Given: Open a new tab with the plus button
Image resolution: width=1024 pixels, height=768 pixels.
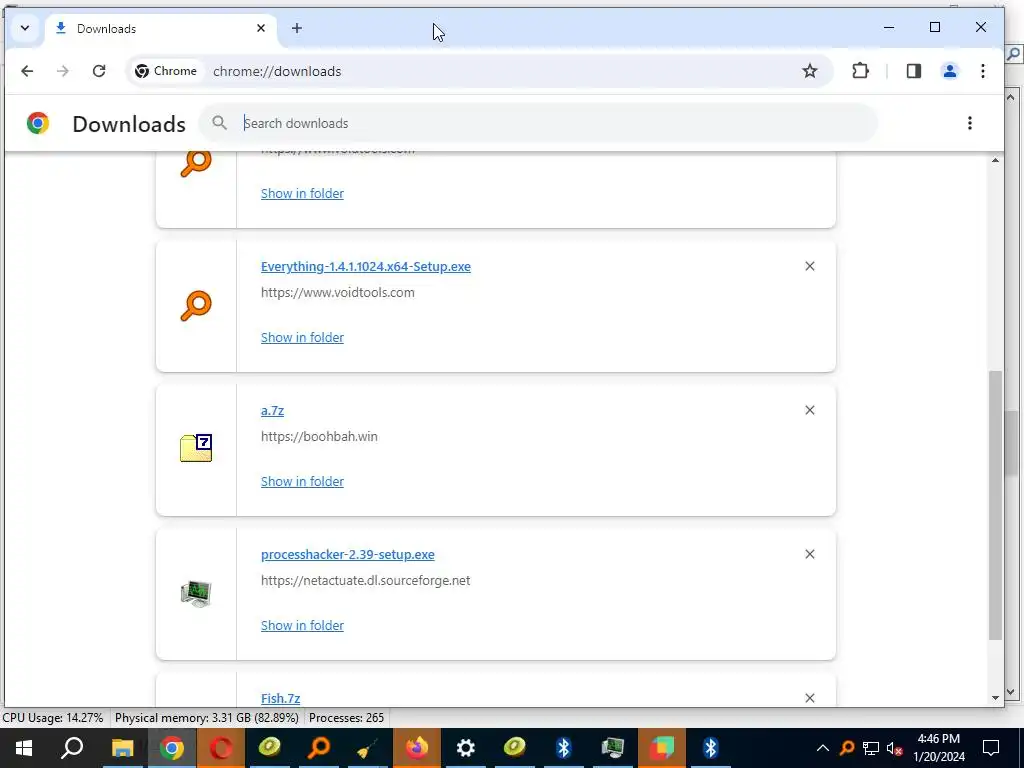Looking at the screenshot, I should [x=296, y=28].
